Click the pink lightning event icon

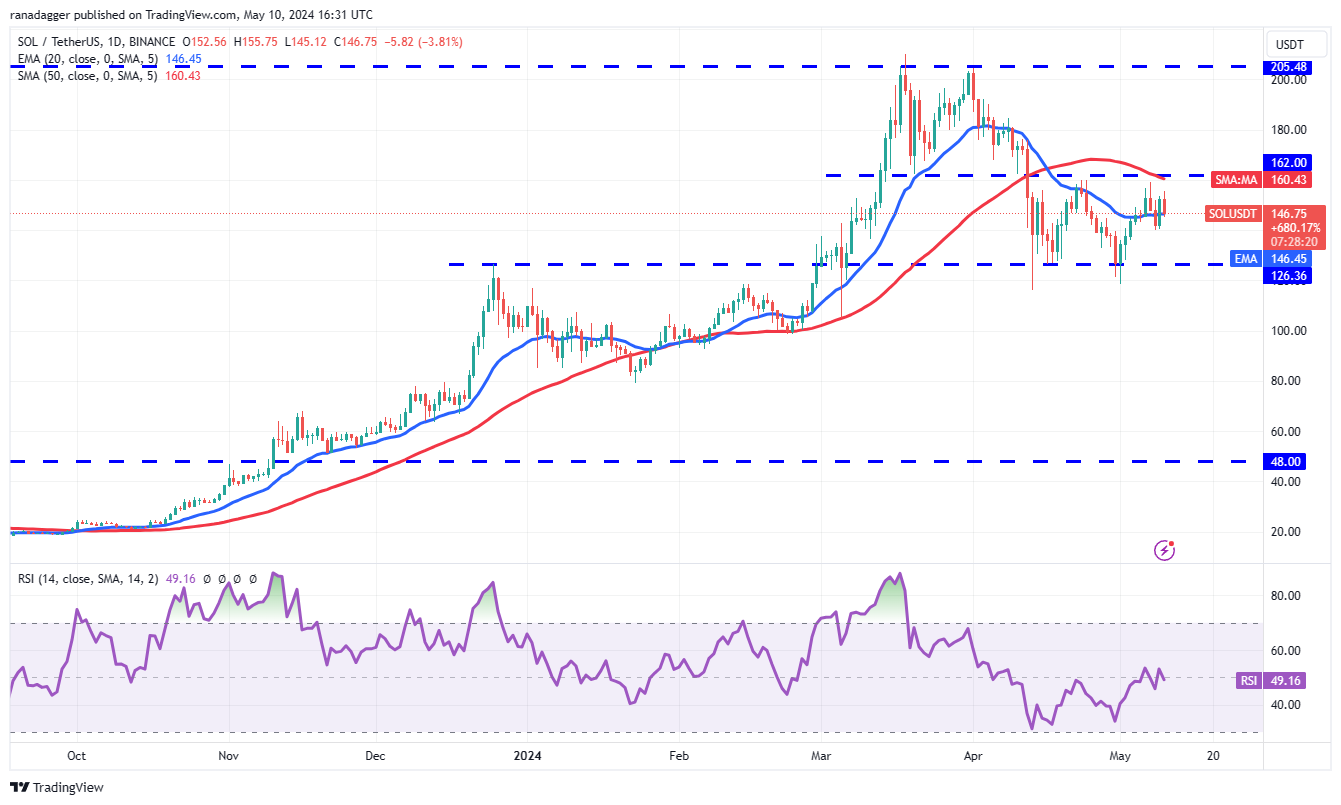(1164, 549)
